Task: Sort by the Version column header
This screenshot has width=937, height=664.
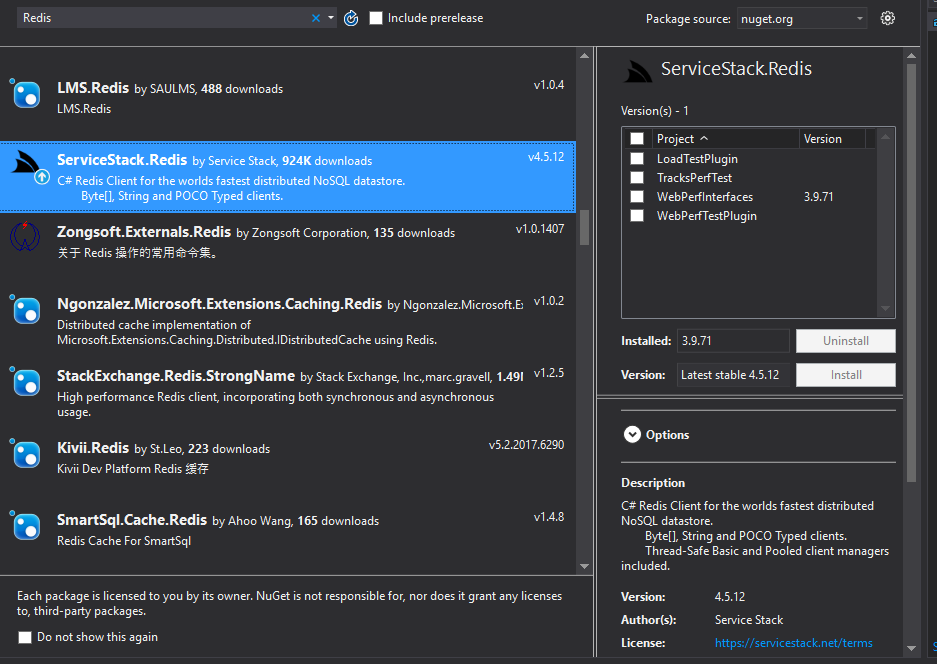Action: pos(832,139)
